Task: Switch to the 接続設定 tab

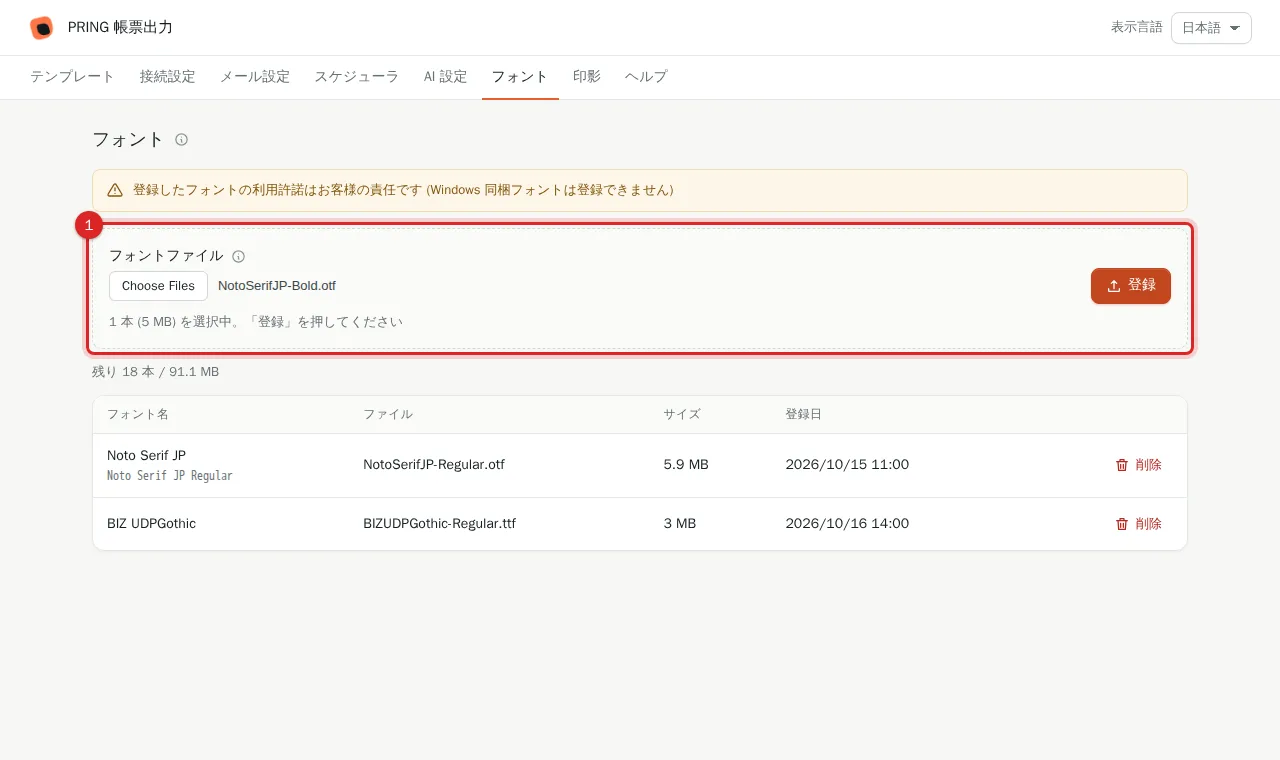Action: [x=167, y=77]
